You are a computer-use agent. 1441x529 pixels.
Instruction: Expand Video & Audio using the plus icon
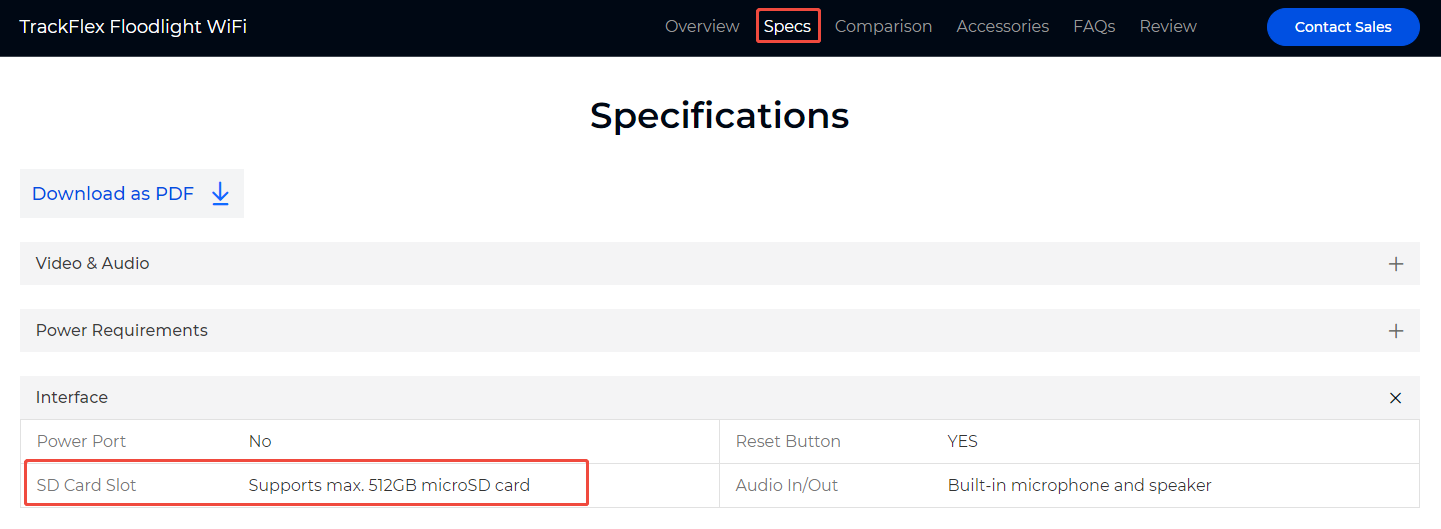1396,264
